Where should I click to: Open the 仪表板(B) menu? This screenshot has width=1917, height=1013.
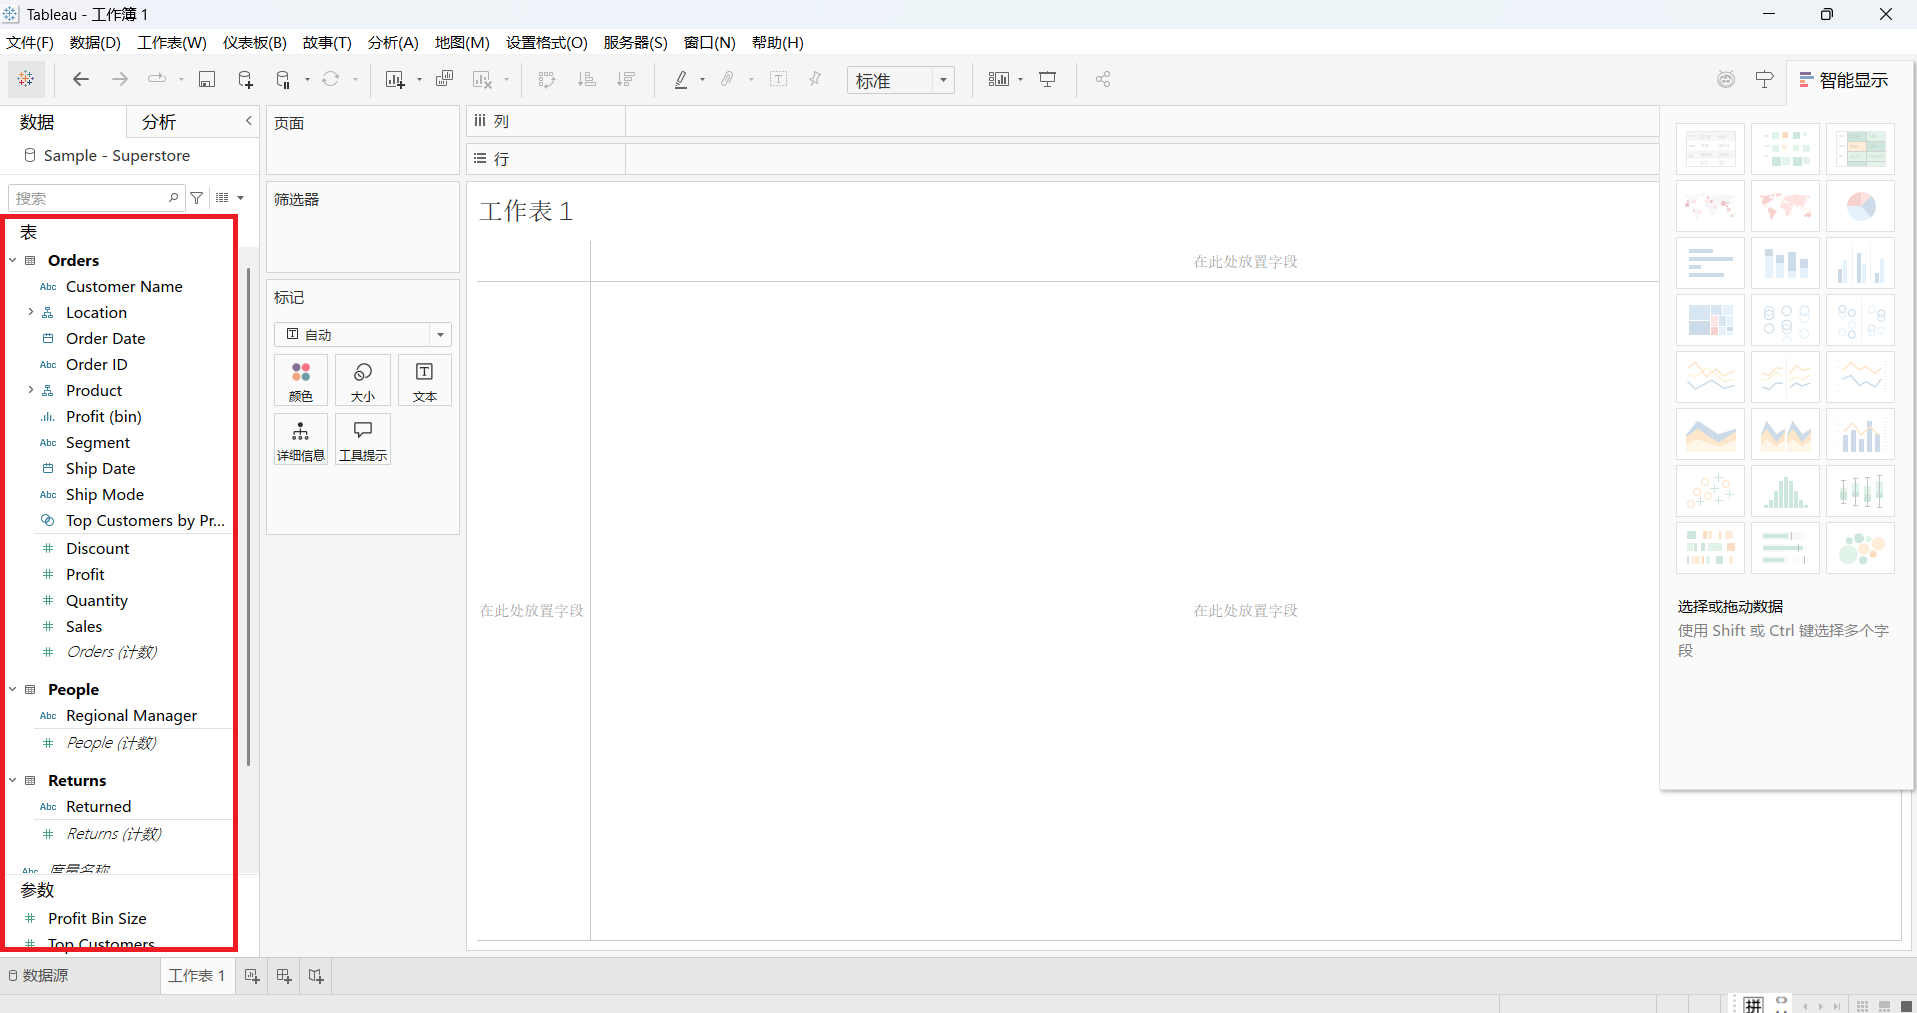click(255, 42)
